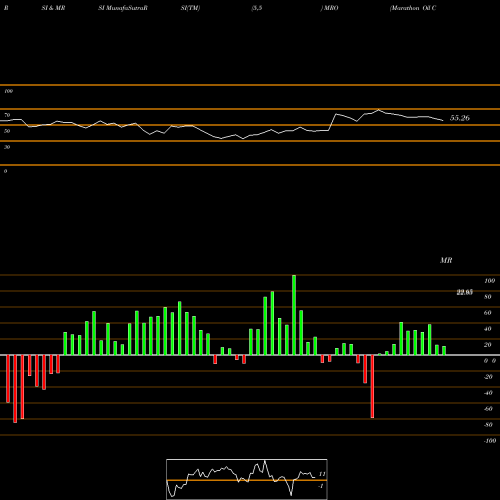Click the '55.26' RSI value label
The height and width of the screenshot is (500, 500).
[x=460, y=118]
